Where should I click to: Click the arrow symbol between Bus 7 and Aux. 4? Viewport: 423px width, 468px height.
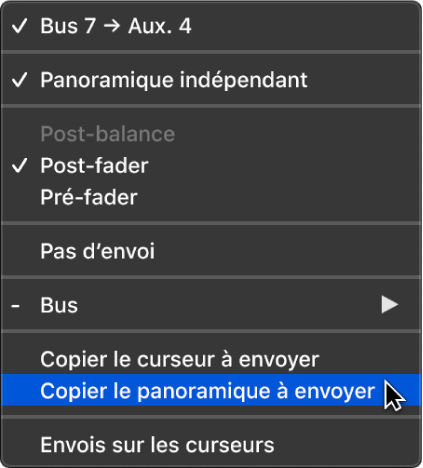click(112, 26)
